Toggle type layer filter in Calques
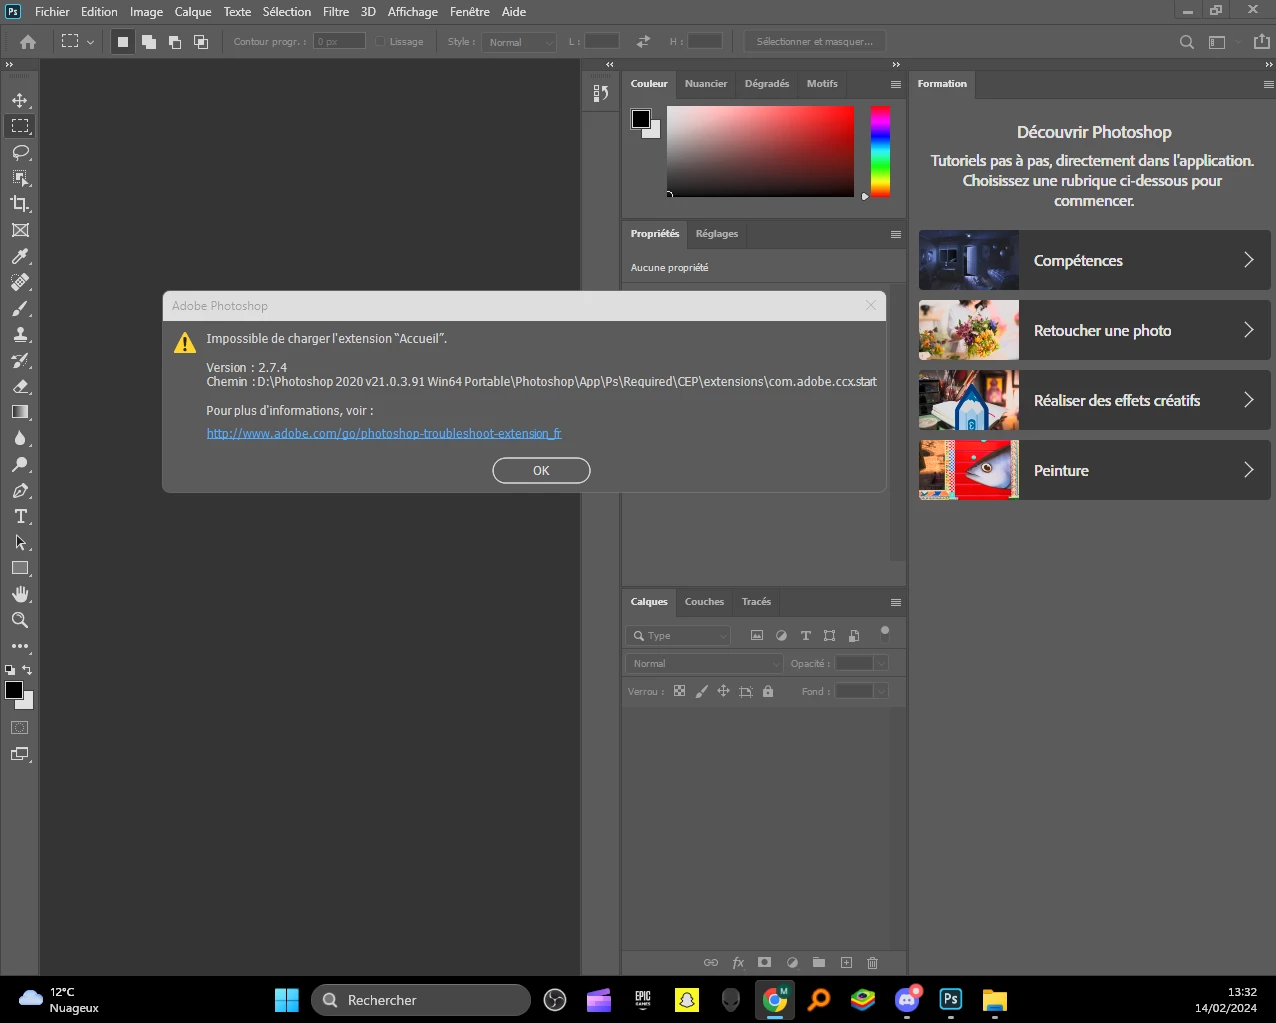 805,636
